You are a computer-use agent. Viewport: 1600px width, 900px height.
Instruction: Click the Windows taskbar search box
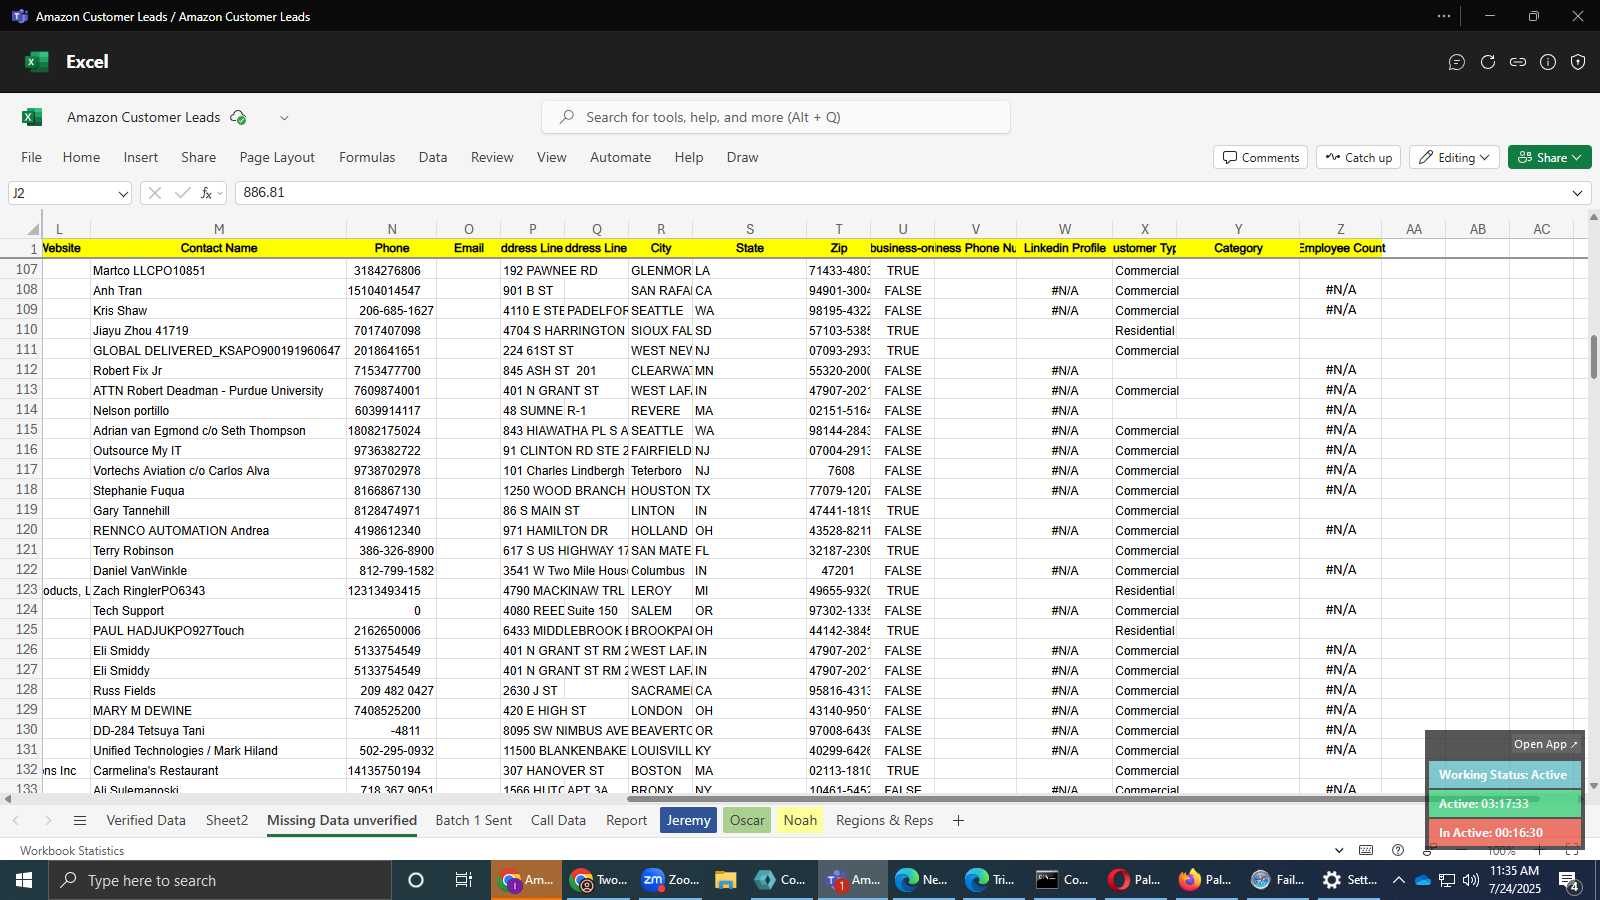point(220,880)
